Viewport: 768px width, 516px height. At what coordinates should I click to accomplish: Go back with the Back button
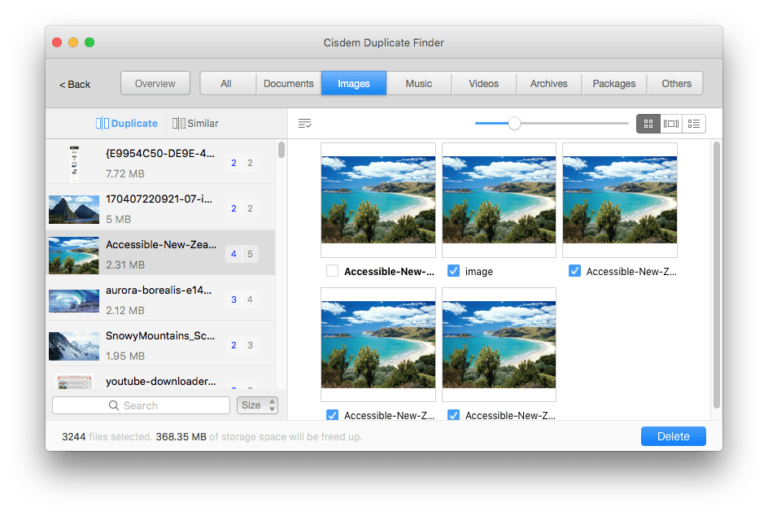coord(75,84)
